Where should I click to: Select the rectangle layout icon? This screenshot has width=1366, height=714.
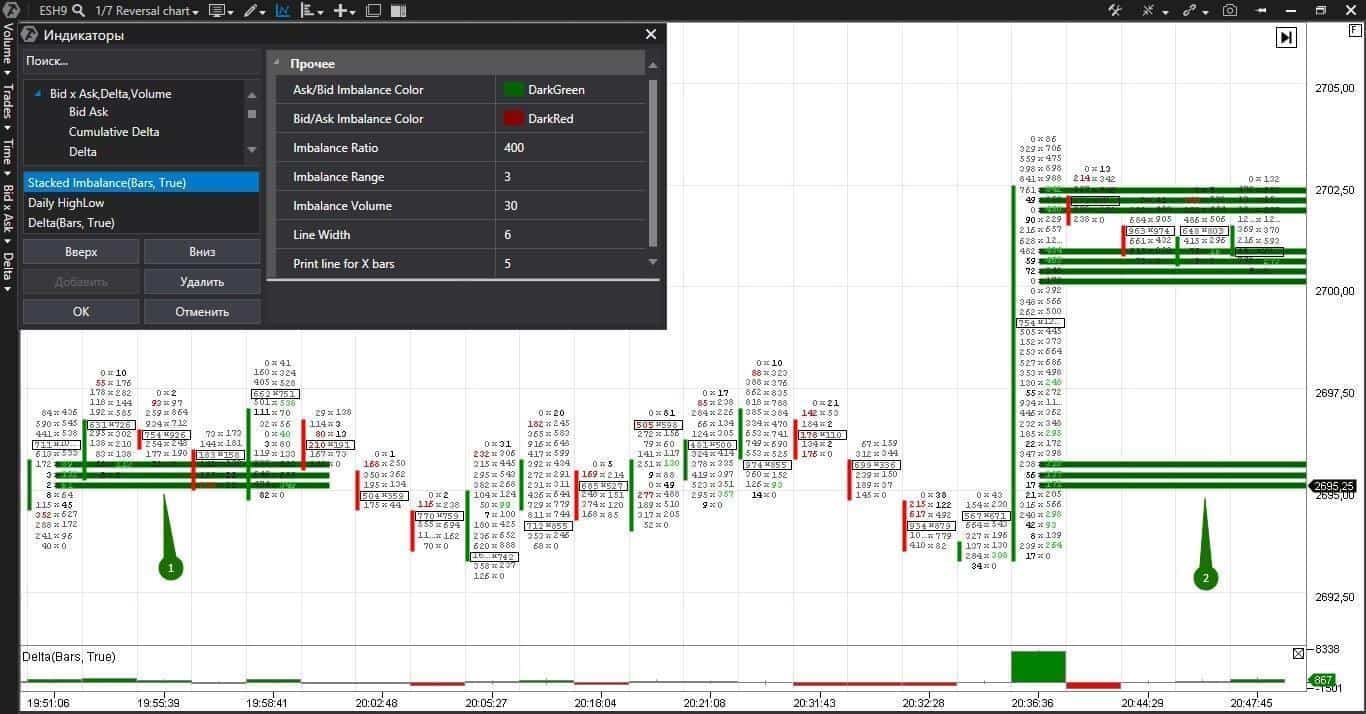tap(374, 10)
